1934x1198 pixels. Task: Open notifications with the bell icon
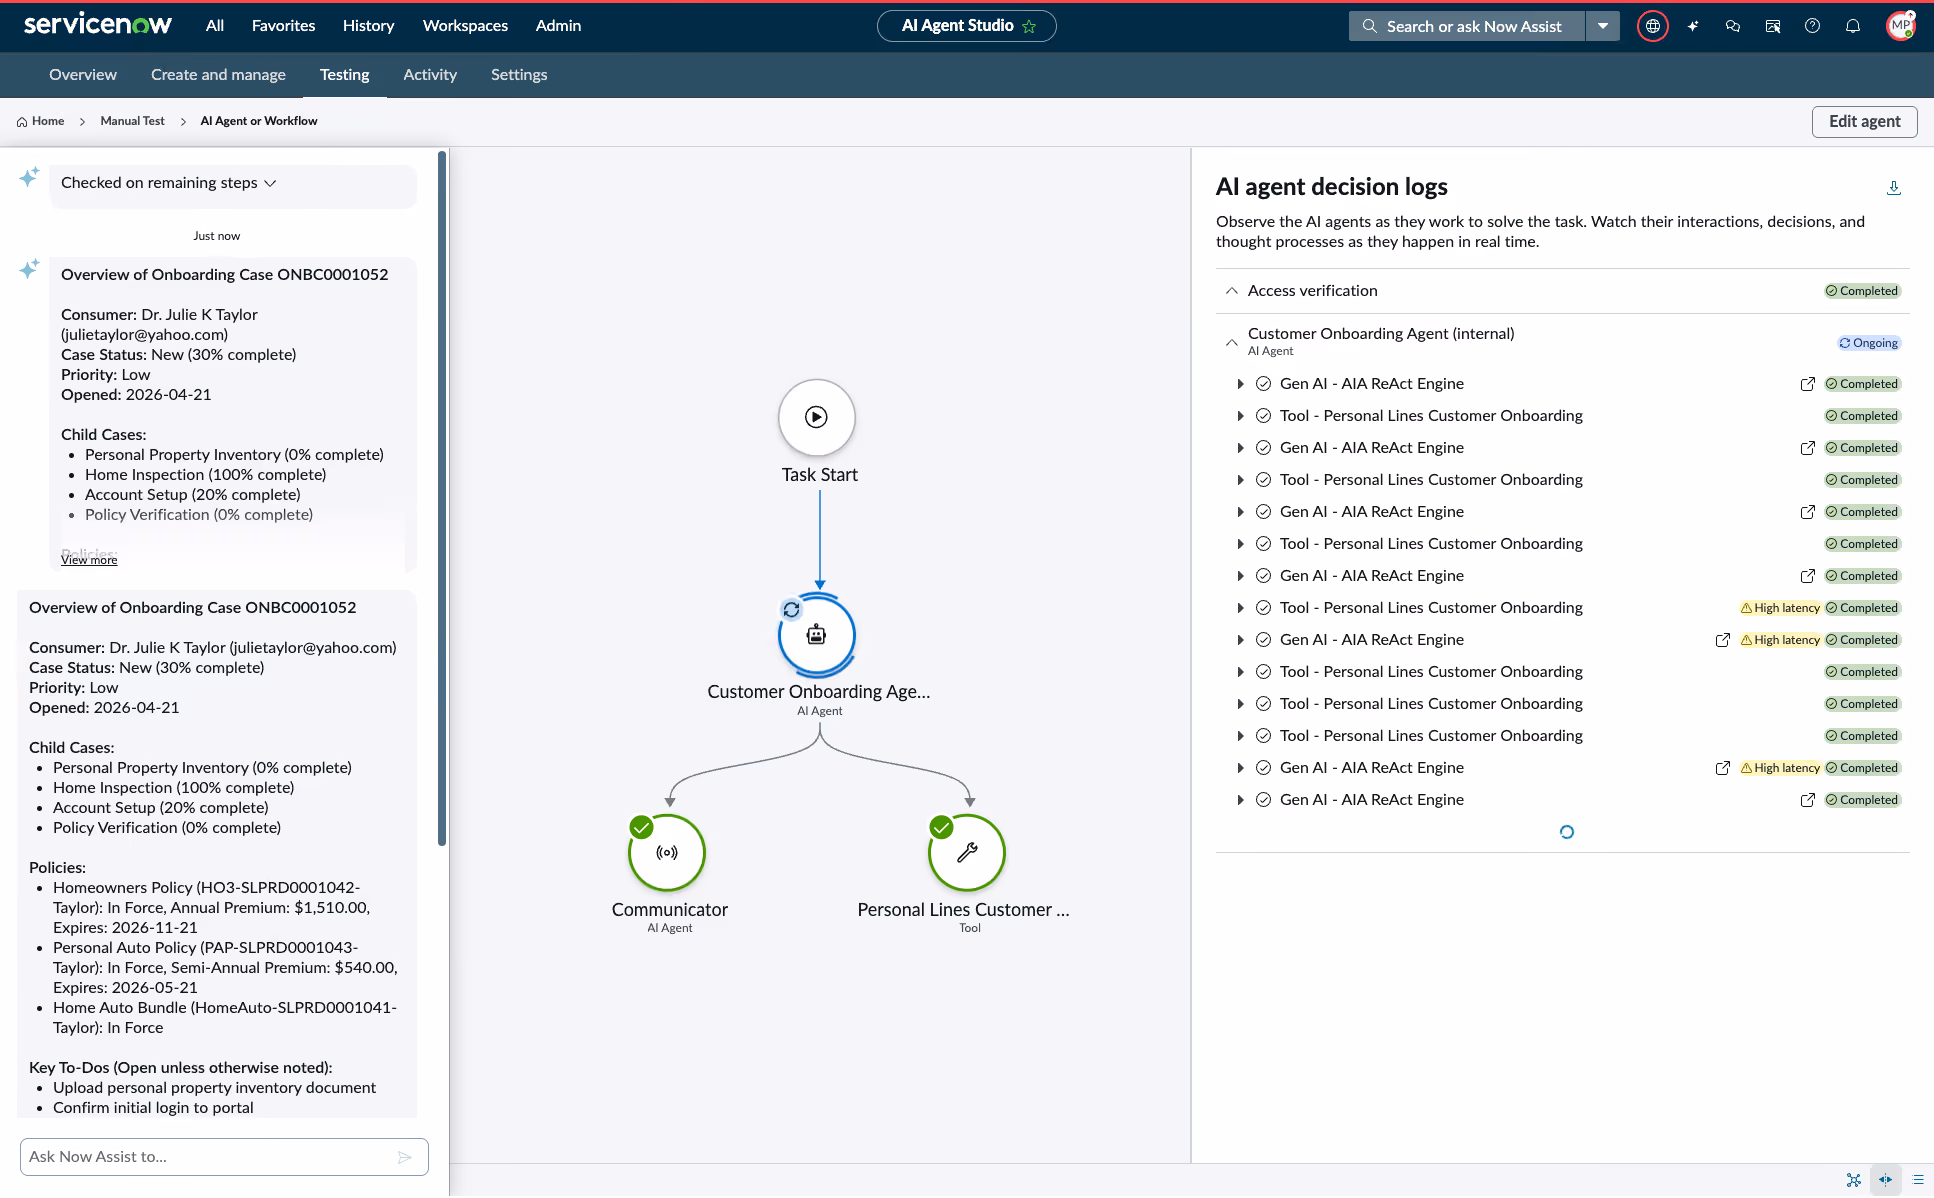click(x=1853, y=26)
